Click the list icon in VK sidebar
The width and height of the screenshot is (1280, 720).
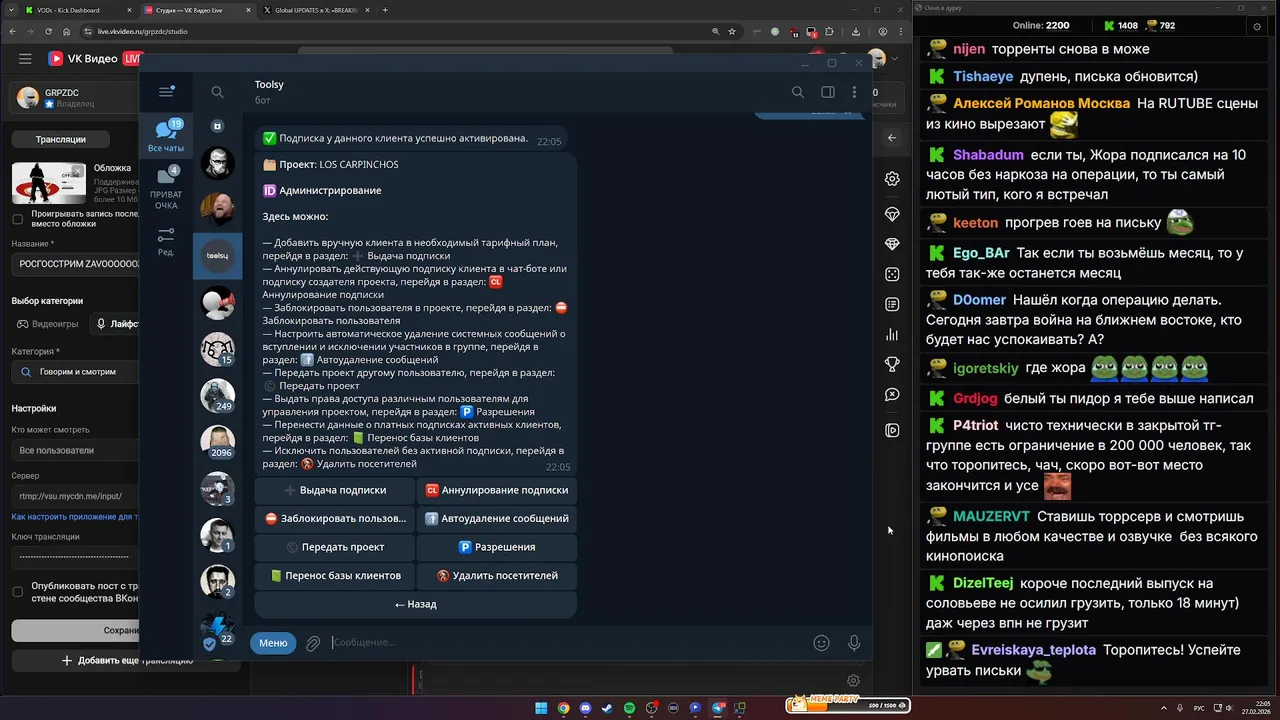point(892,304)
